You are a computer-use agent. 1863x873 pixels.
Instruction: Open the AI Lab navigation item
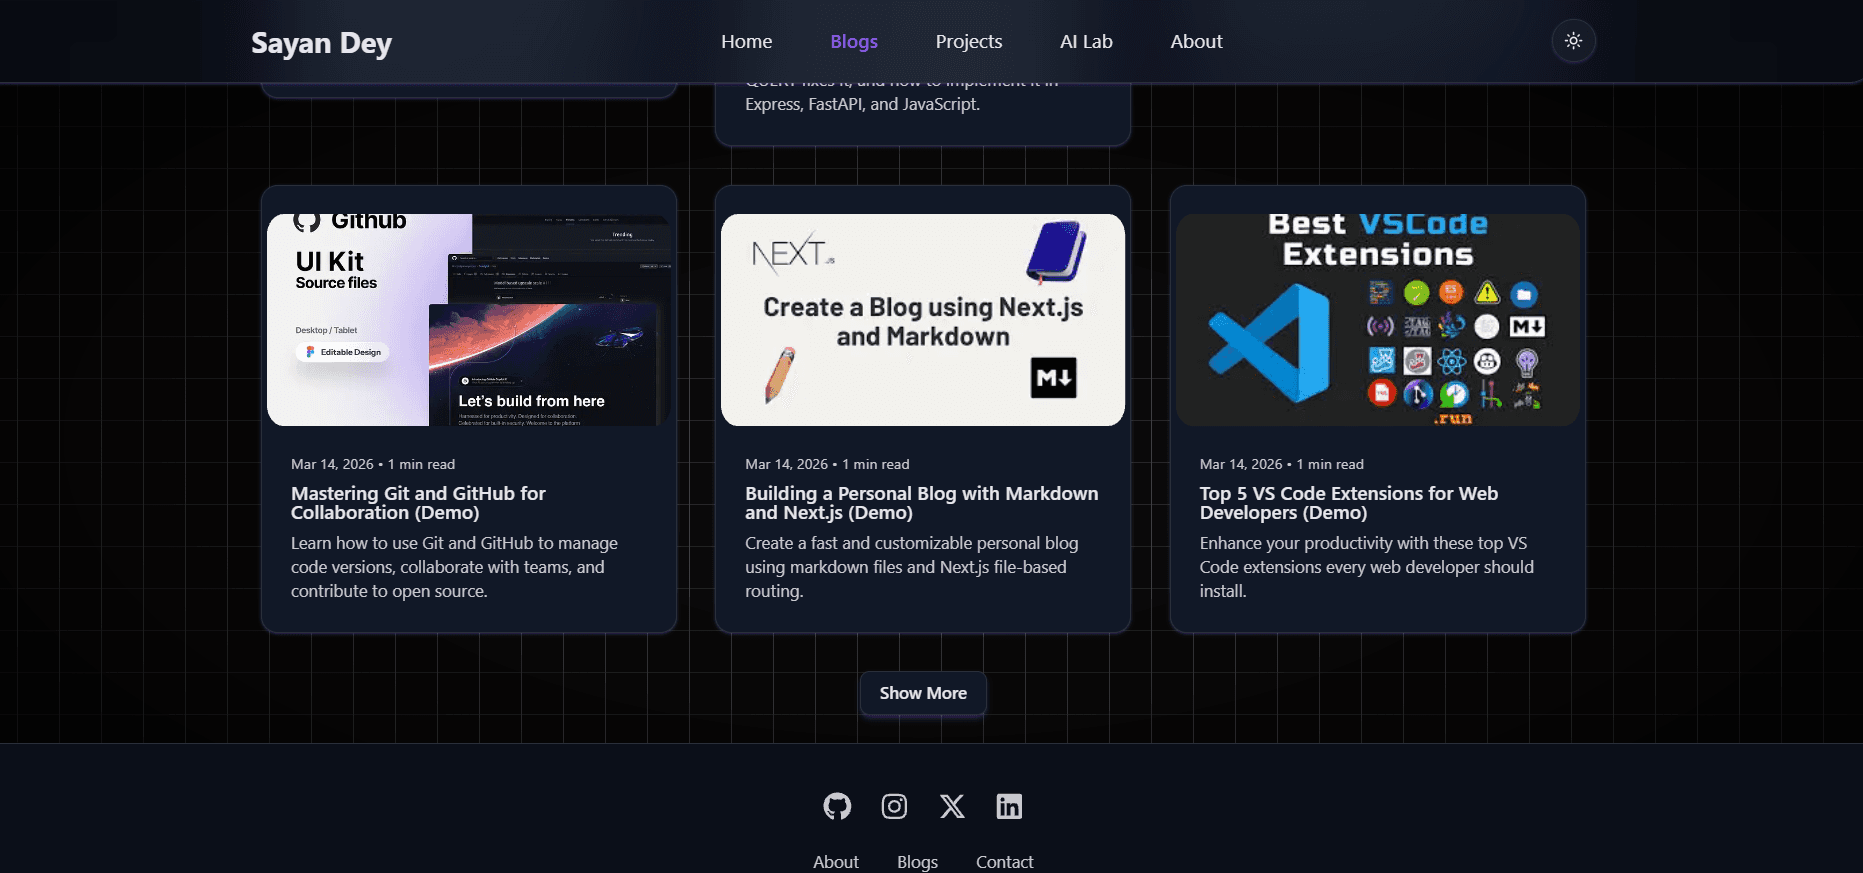[1086, 41]
